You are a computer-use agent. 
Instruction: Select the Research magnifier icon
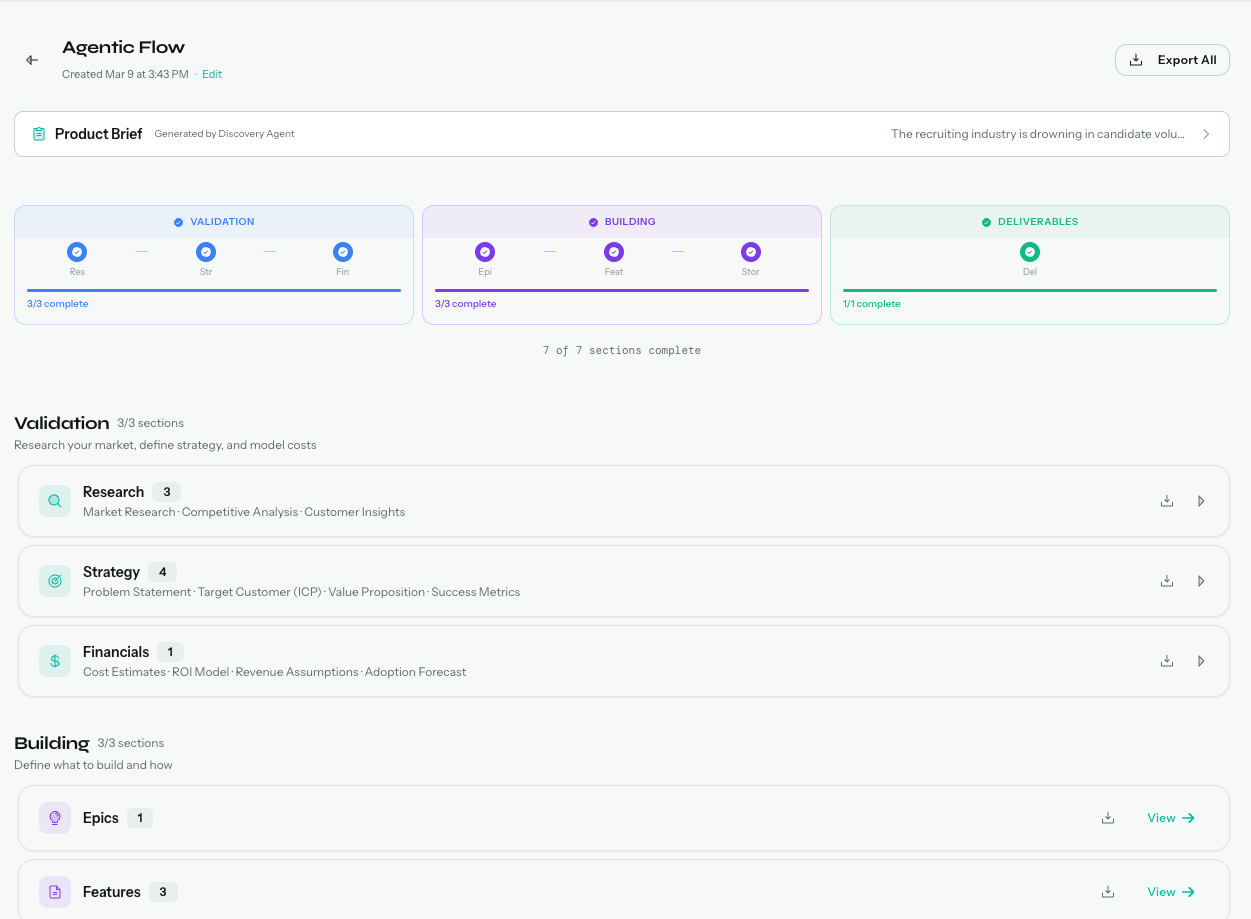pyautogui.click(x=55, y=500)
